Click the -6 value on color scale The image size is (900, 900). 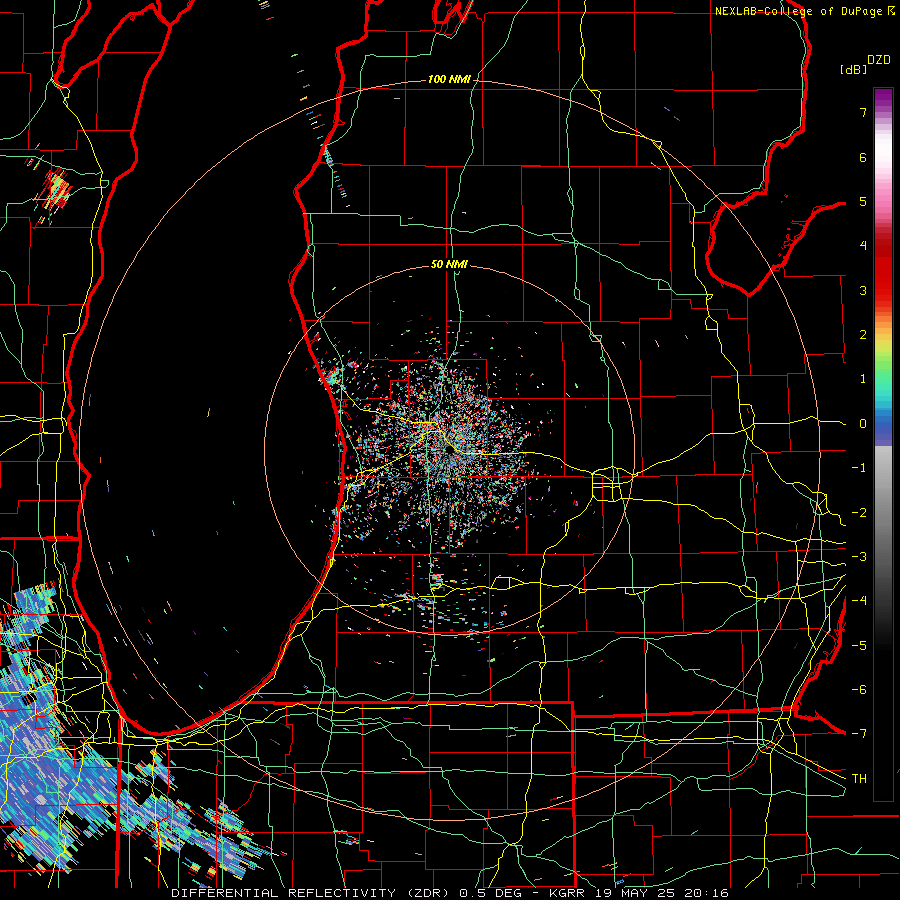859,690
